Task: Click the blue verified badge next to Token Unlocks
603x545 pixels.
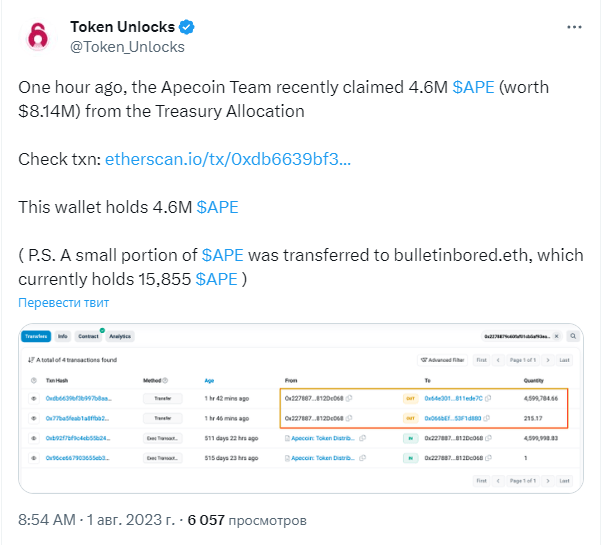Action: (187, 27)
